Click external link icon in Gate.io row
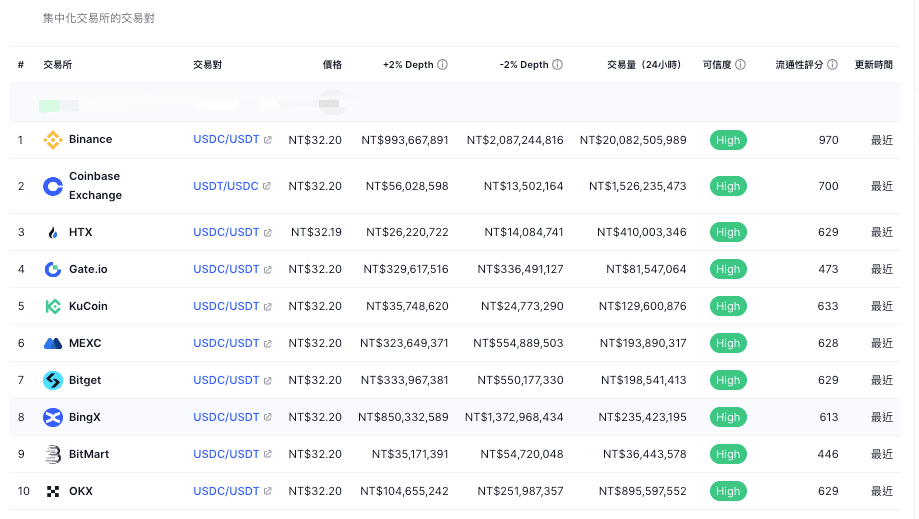Screen dimensions: 919x519 (x=267, y=269)
